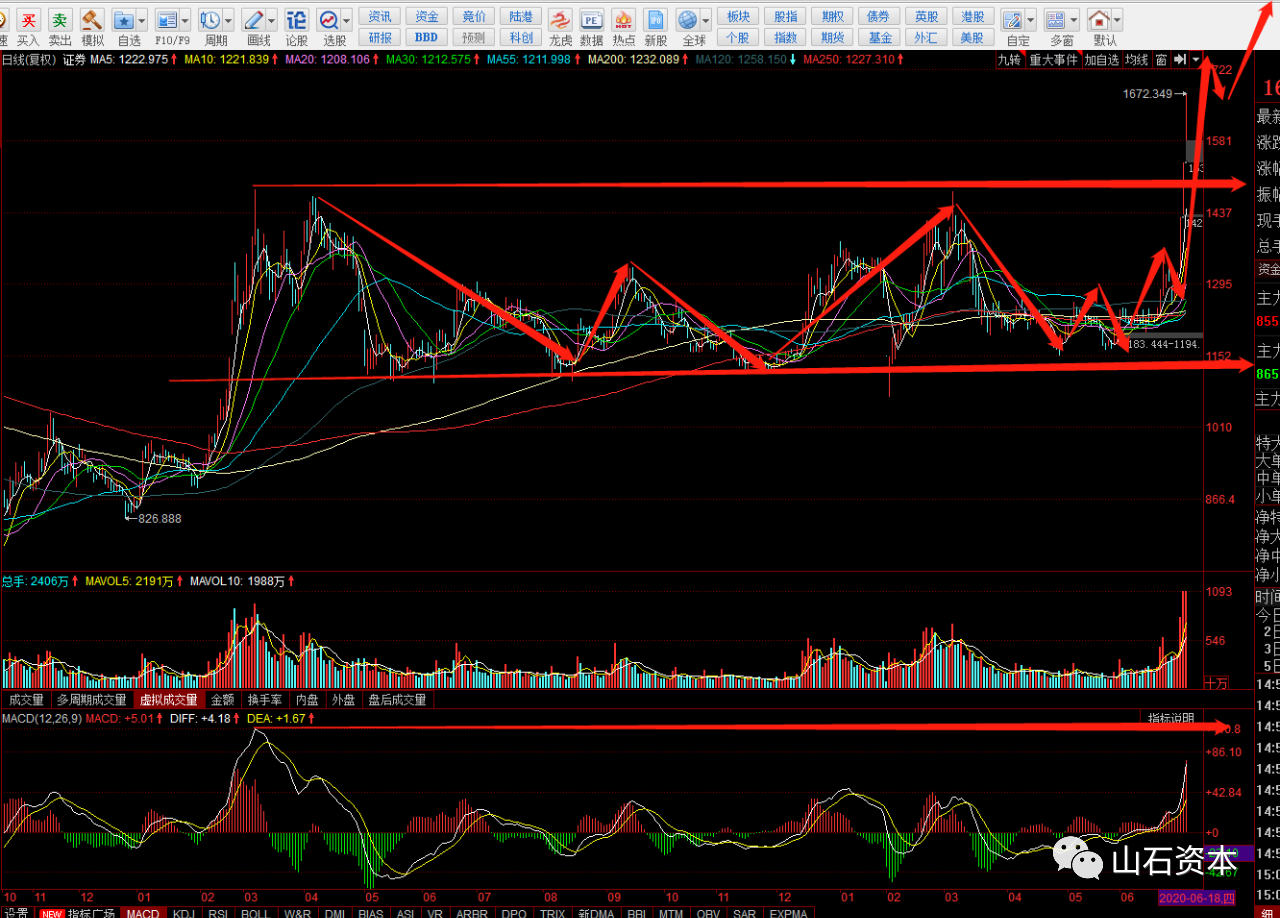Open 数据 PE data icon

point(592,19)
